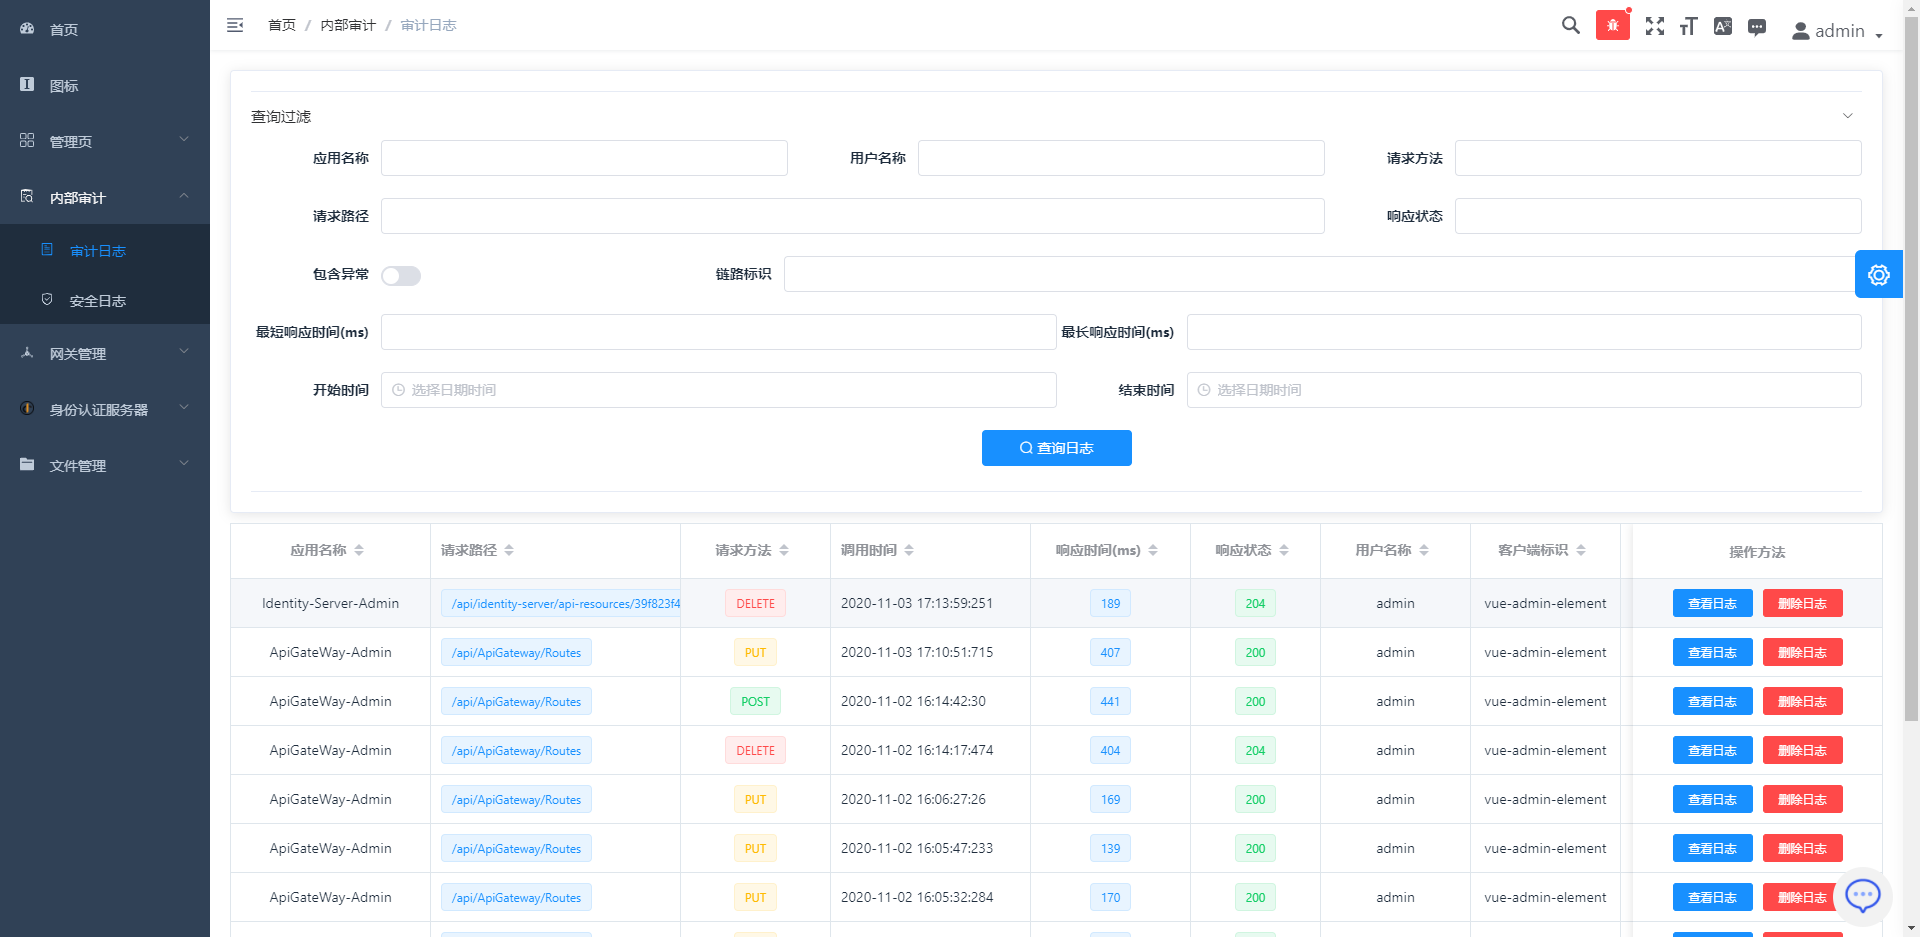Click 删除日志 for the Identity-Server-Admin row

tap(1802, 603)
